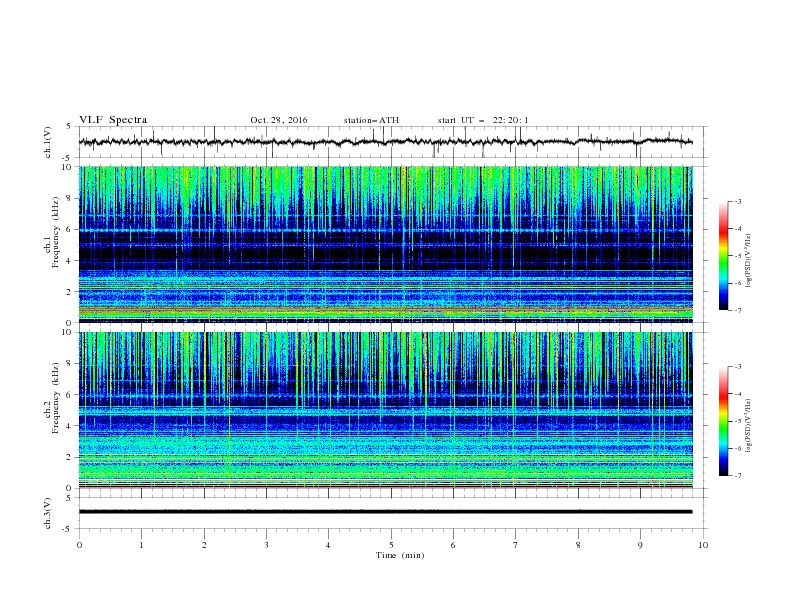Click the "0" kHz tick of ch.2 spectrogram
The image size is (792, 612).
[70, 488]
